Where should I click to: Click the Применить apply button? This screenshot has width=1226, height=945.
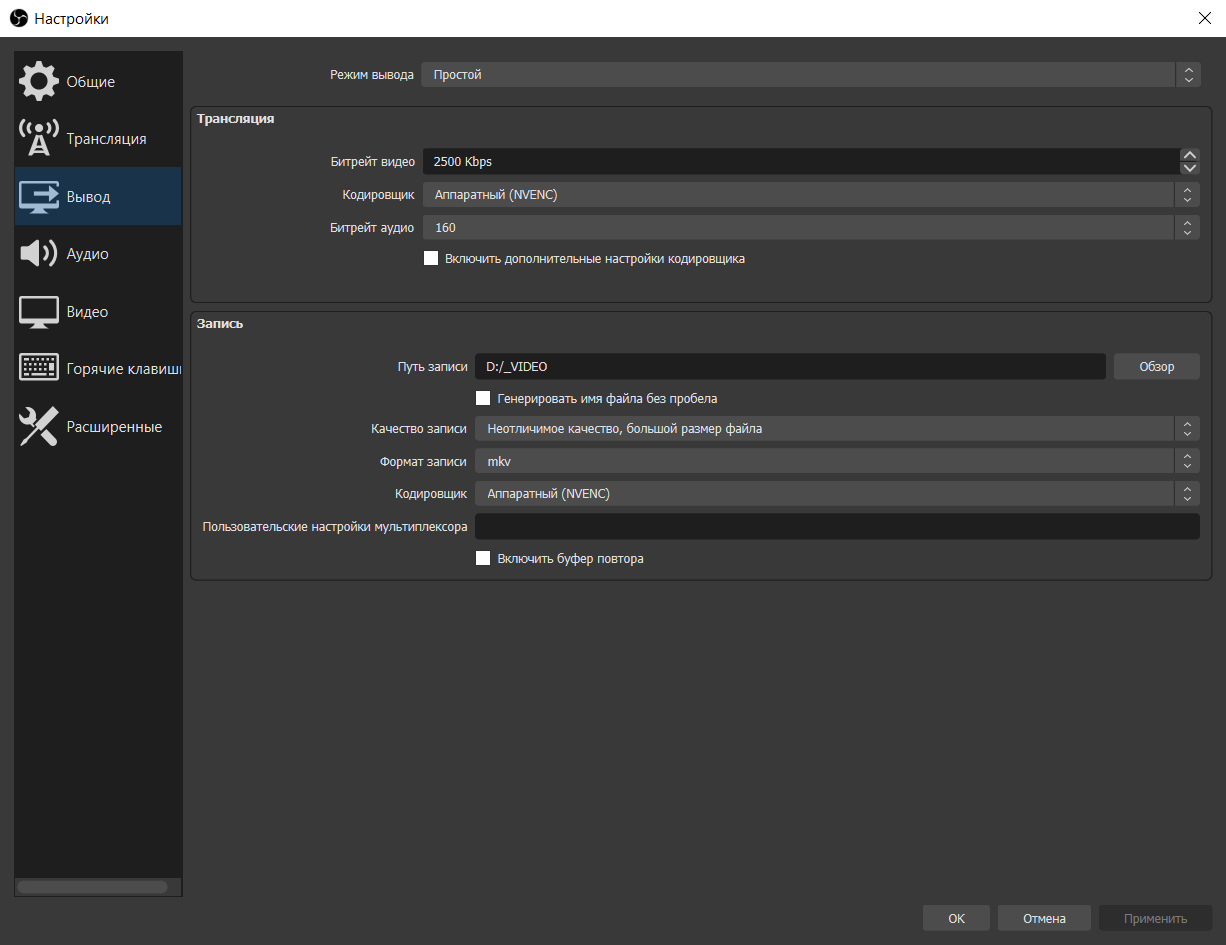coord(1155,918)
